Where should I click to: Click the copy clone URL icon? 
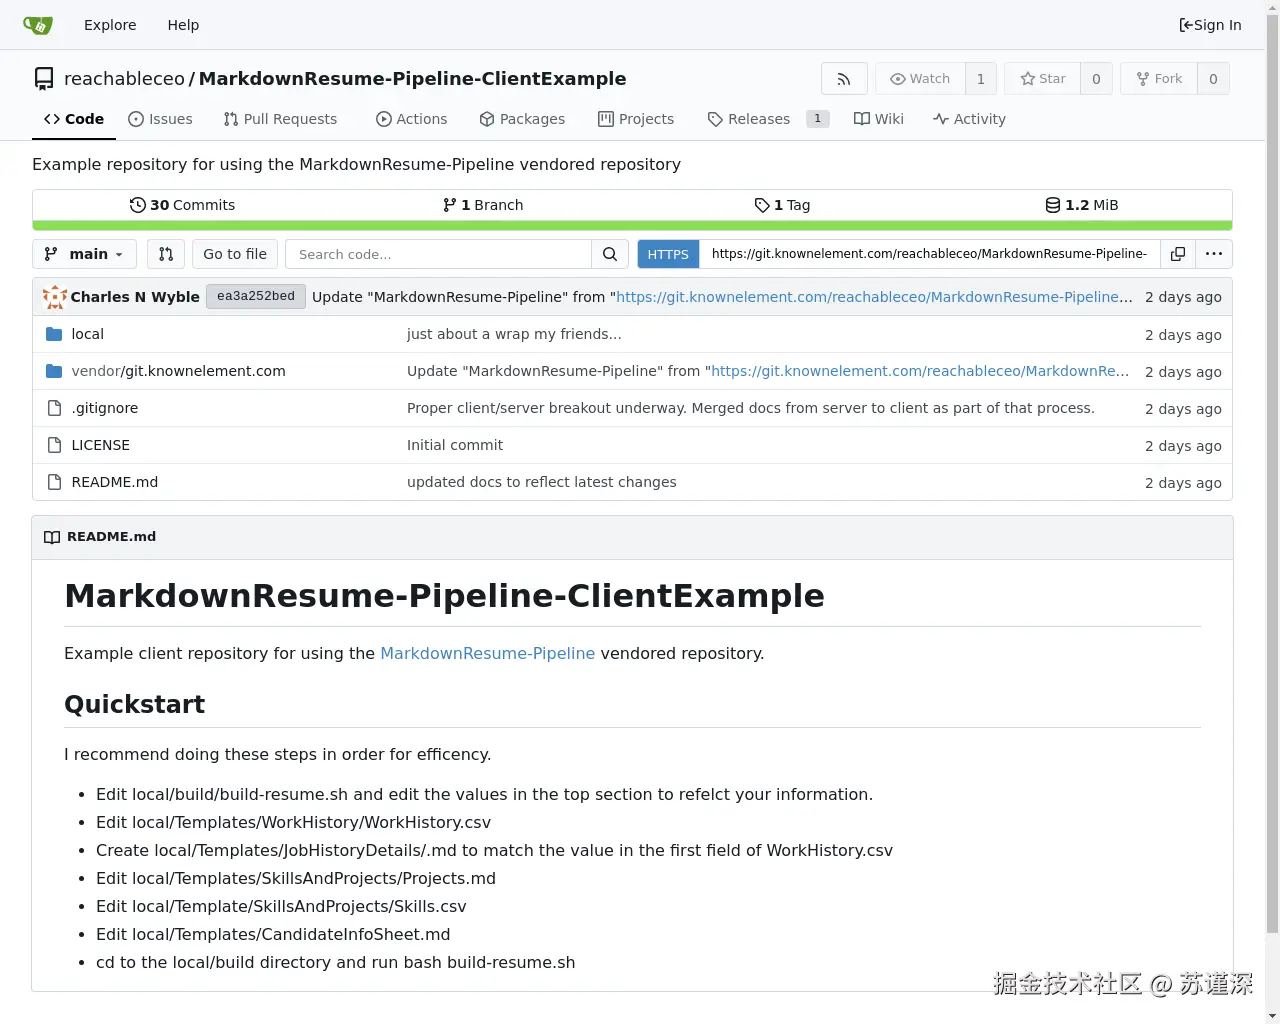coord(1178,254)
